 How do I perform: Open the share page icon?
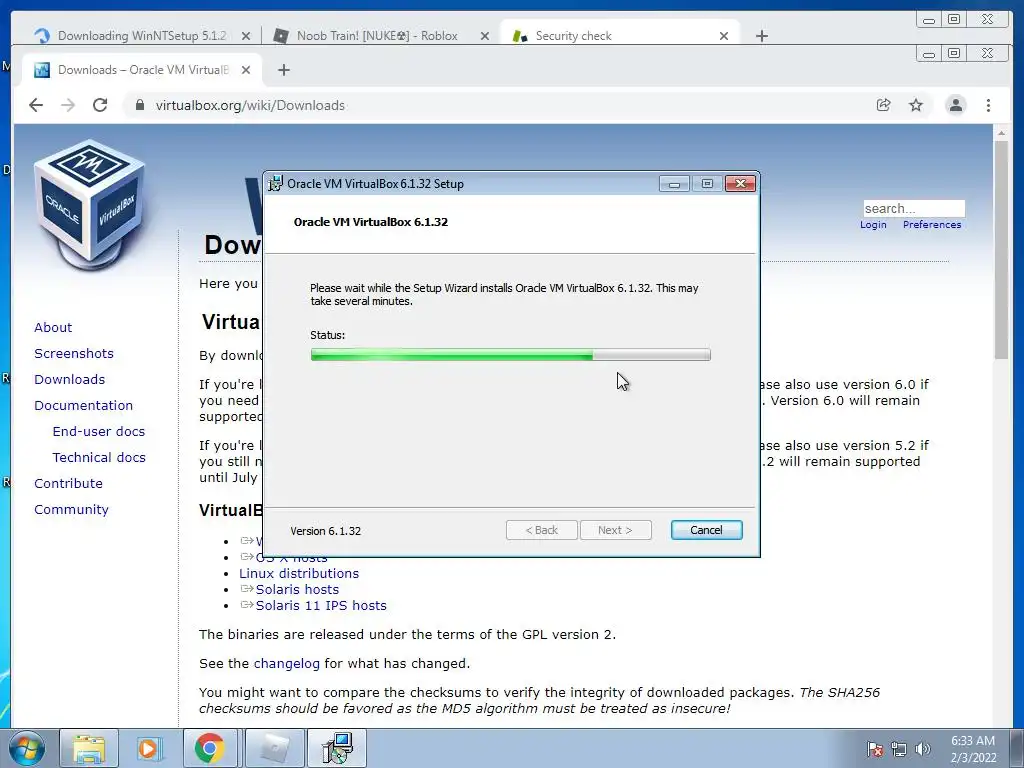pyautogui.click(x=884, y=105)
